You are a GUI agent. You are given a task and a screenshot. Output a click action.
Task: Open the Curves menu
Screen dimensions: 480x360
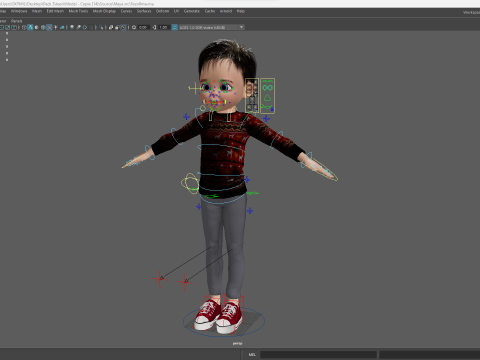click(x=126, y=11)
